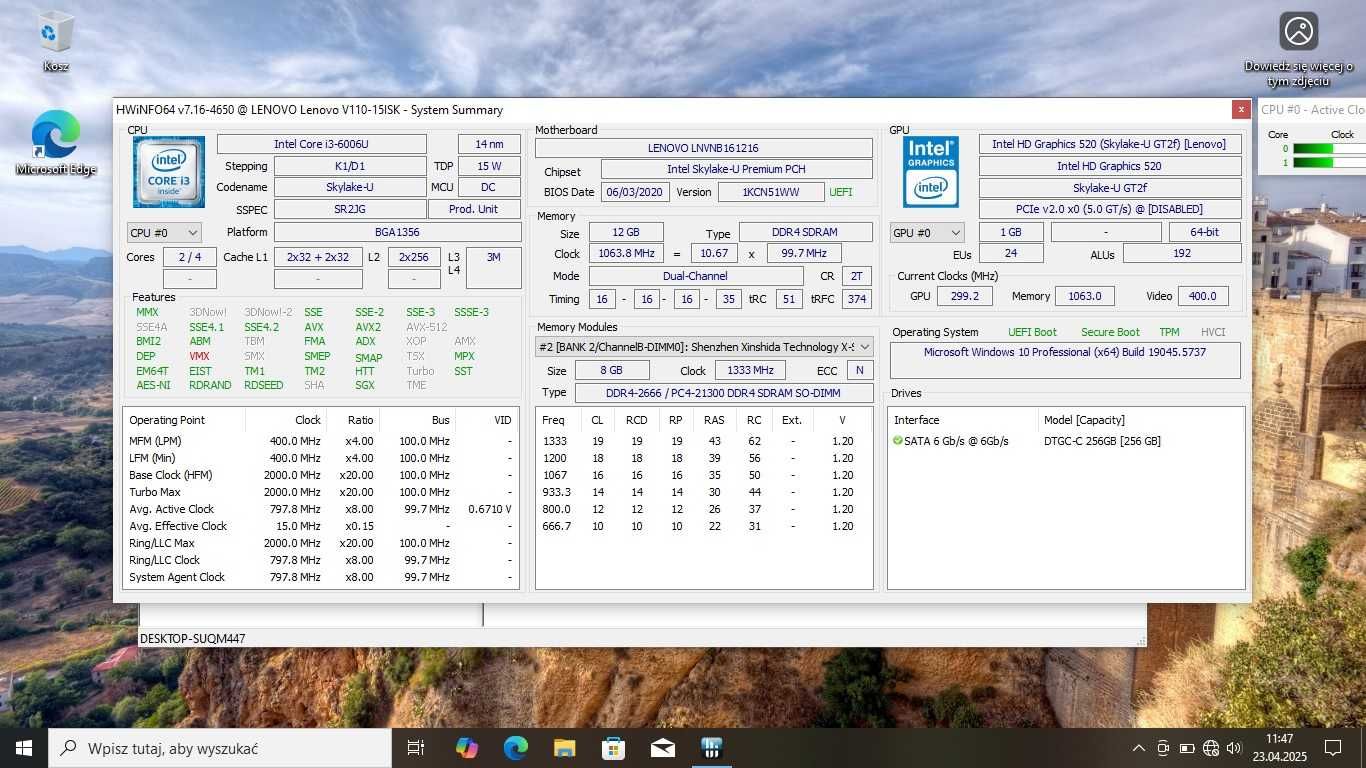
Task: Click 'Dual-Channel' memory mode field
Action: (696, 276)
